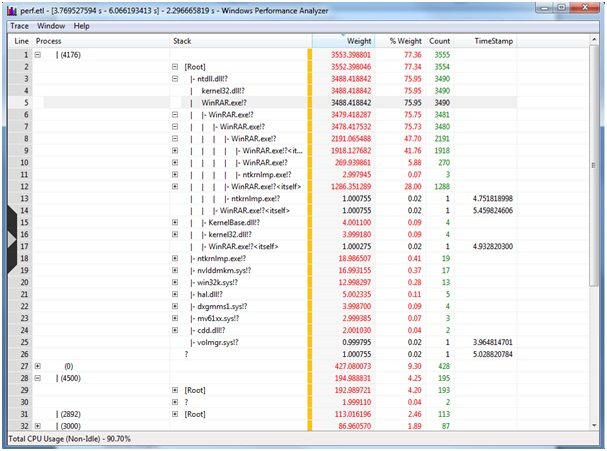Select process (2892) on line 31
This screenshot has height=451, width=607.
69,414
